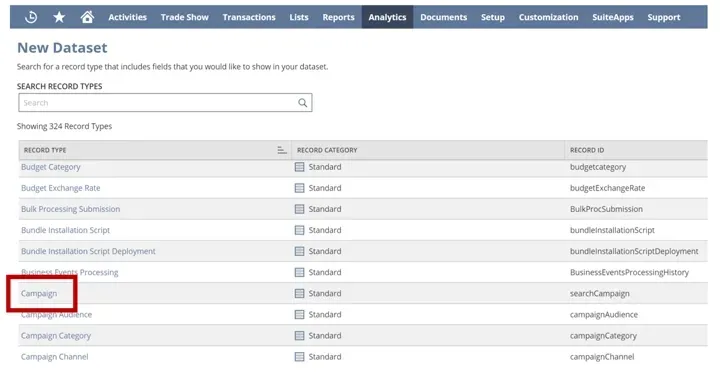This screenshot has width=720, height=375.
Task: Select the Budget Category record type
Action: [51, 167]
